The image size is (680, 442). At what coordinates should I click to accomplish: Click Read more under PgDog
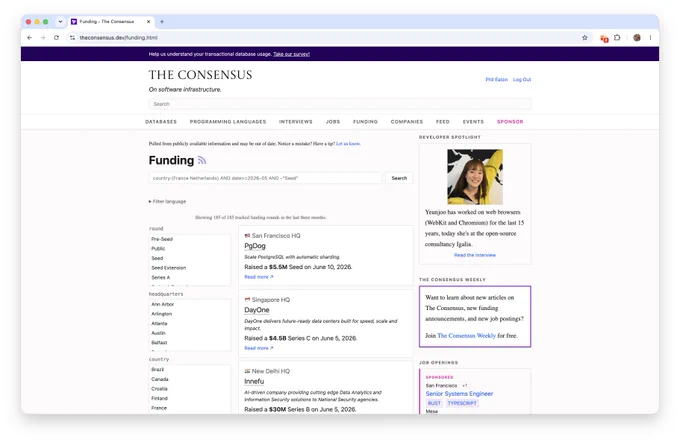coord(258,277)
